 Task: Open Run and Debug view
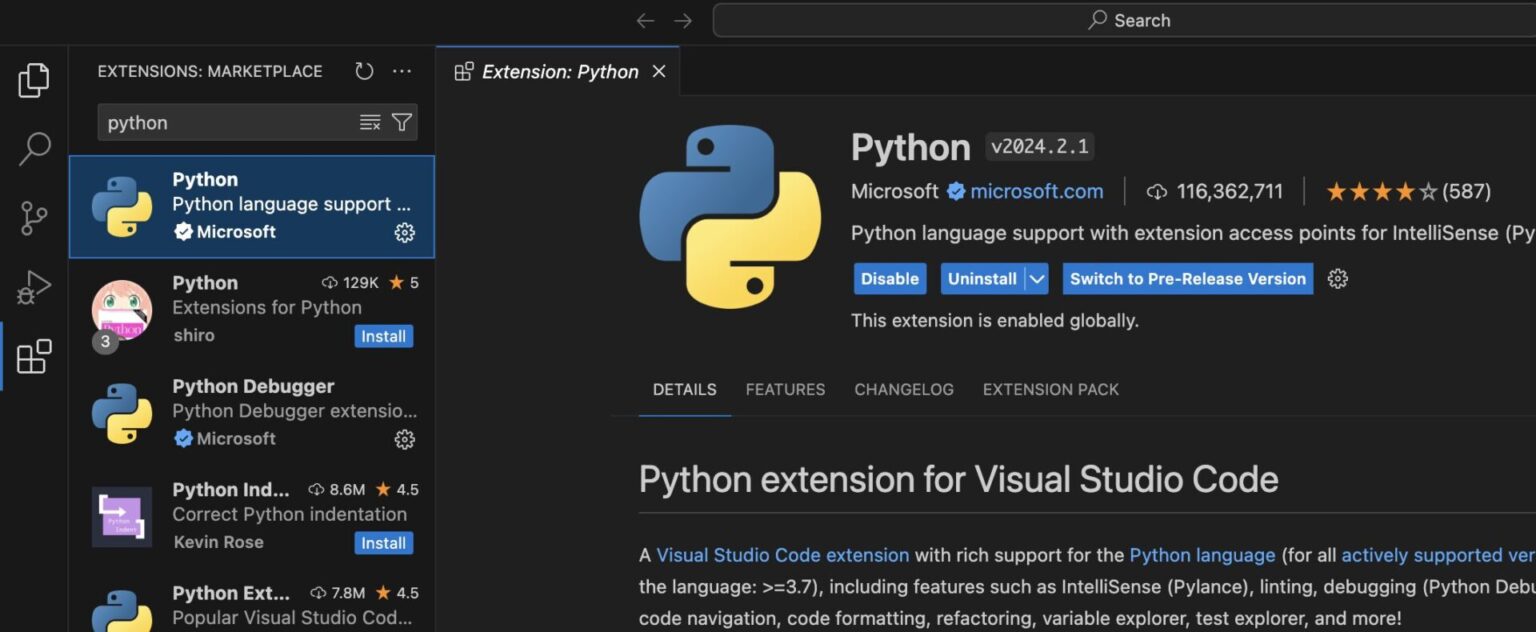click(x=34, y=286)
